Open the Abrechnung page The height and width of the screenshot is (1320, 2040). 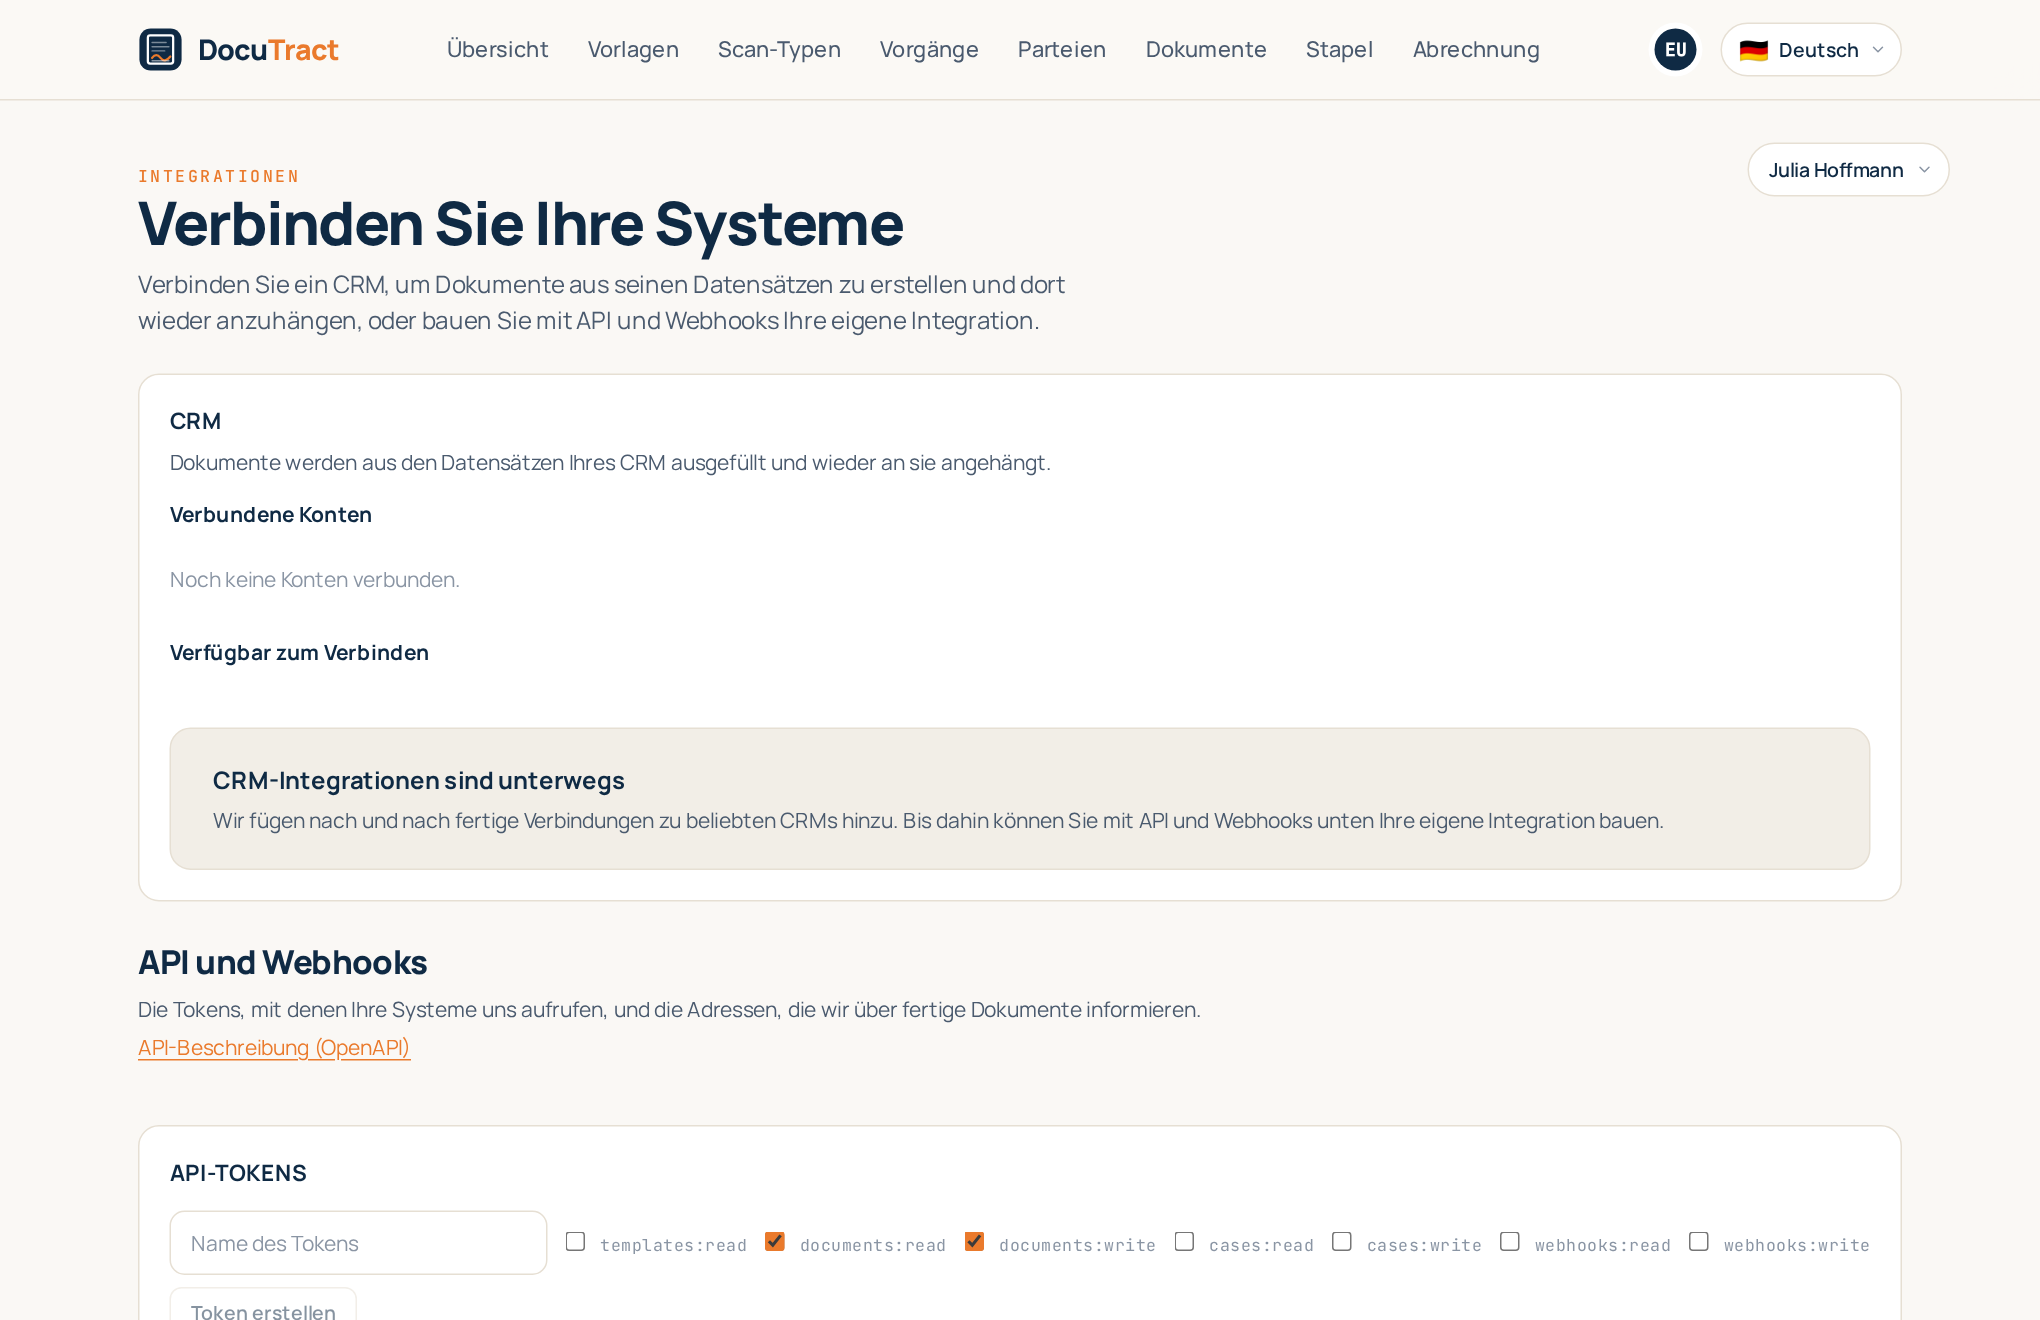click(1476, 49)
